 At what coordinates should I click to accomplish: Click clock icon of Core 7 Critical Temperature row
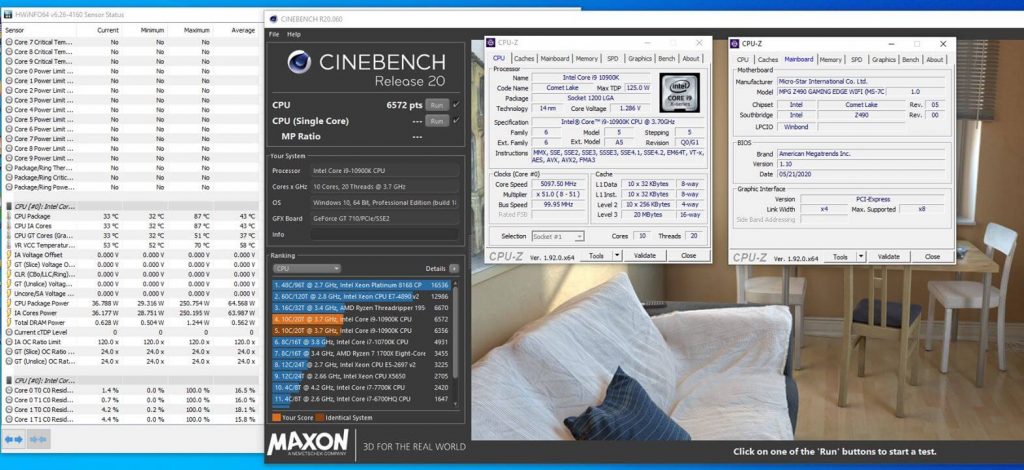pyautogui.click(x=8, y=42)
